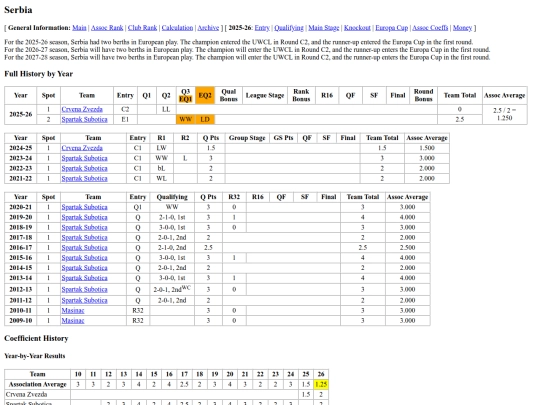Open the Calculation link
The height and width of the screenshot is (405, 540).
click(x=177, y=28)
